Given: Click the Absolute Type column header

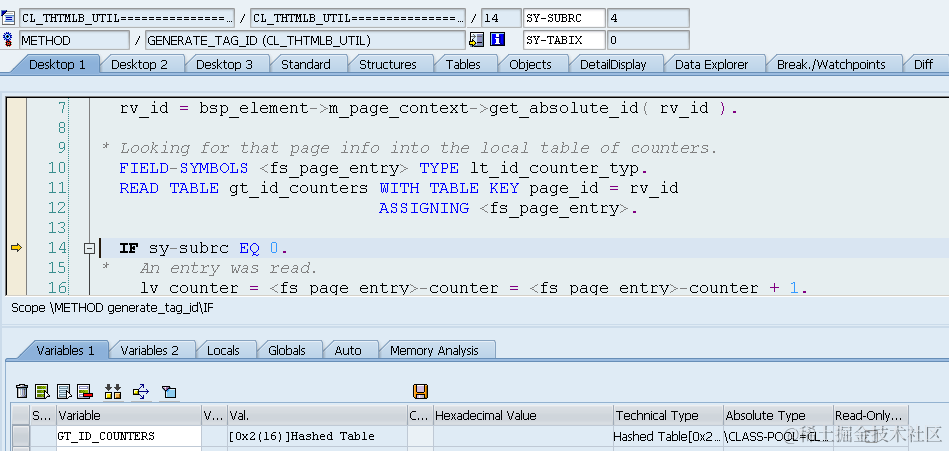Looking at the screenshot, I should click(778, 415).
